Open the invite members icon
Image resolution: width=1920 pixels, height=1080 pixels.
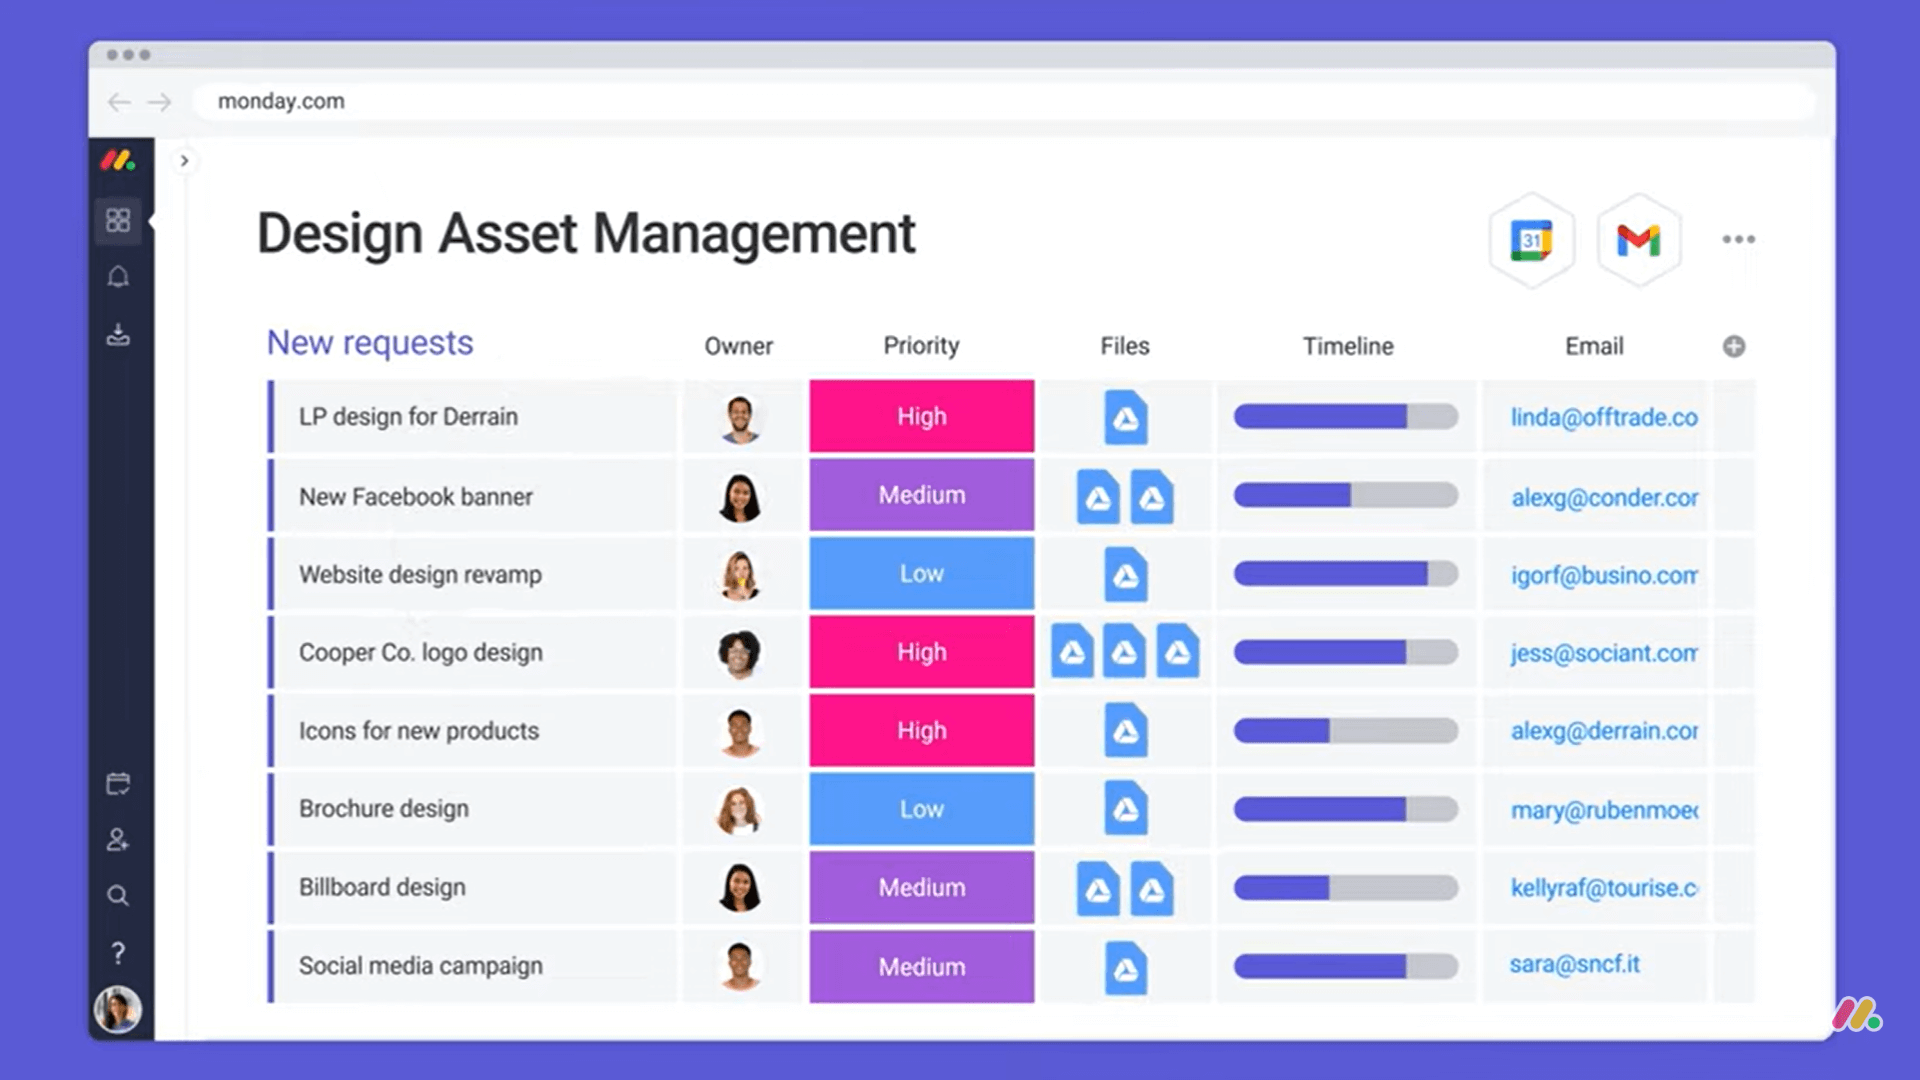click(x=118, y=840)
